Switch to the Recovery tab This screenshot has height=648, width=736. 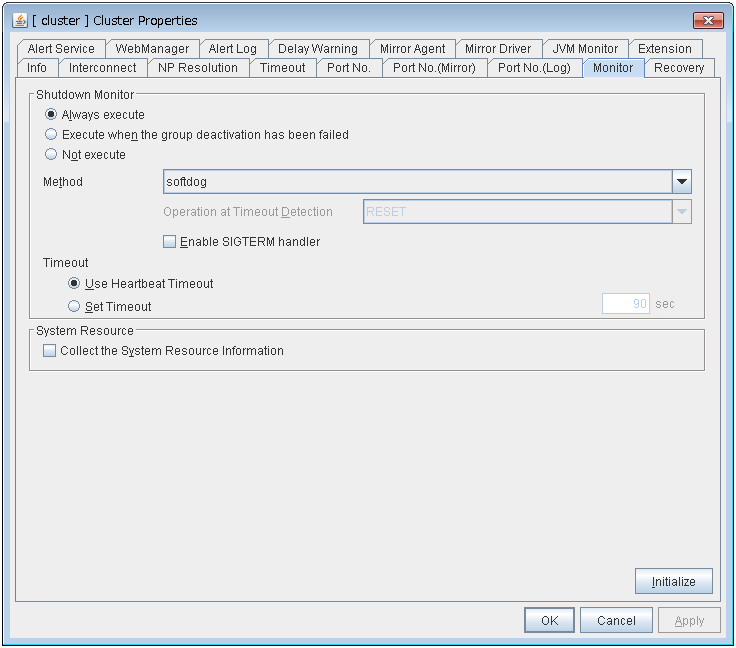pos(679,68)
